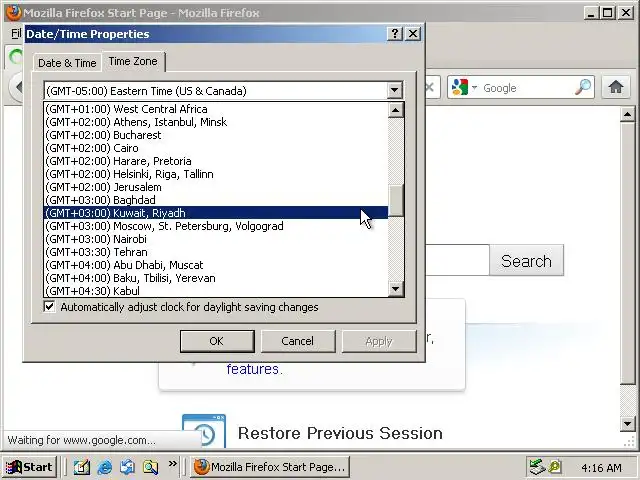Select Harare, Pretoria time zone
Image resolution: width=640 pixels, height=480 pixels.
(x=216, y=161)
